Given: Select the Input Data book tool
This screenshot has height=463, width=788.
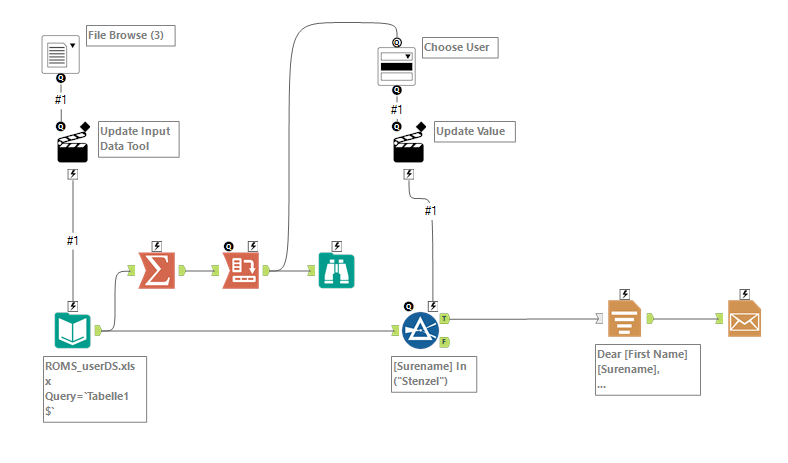Looking at the screenshot, I should point(72,330).
